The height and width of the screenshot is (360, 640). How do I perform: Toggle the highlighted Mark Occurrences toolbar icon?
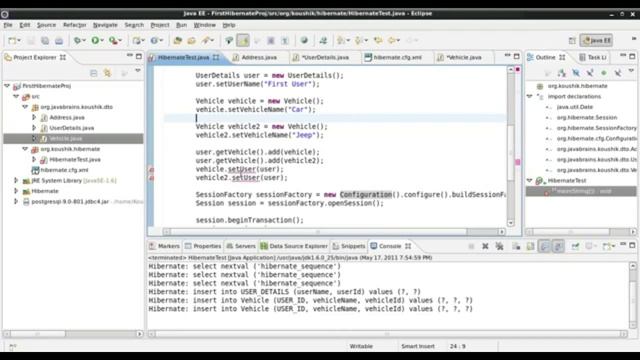pos(243,40)
